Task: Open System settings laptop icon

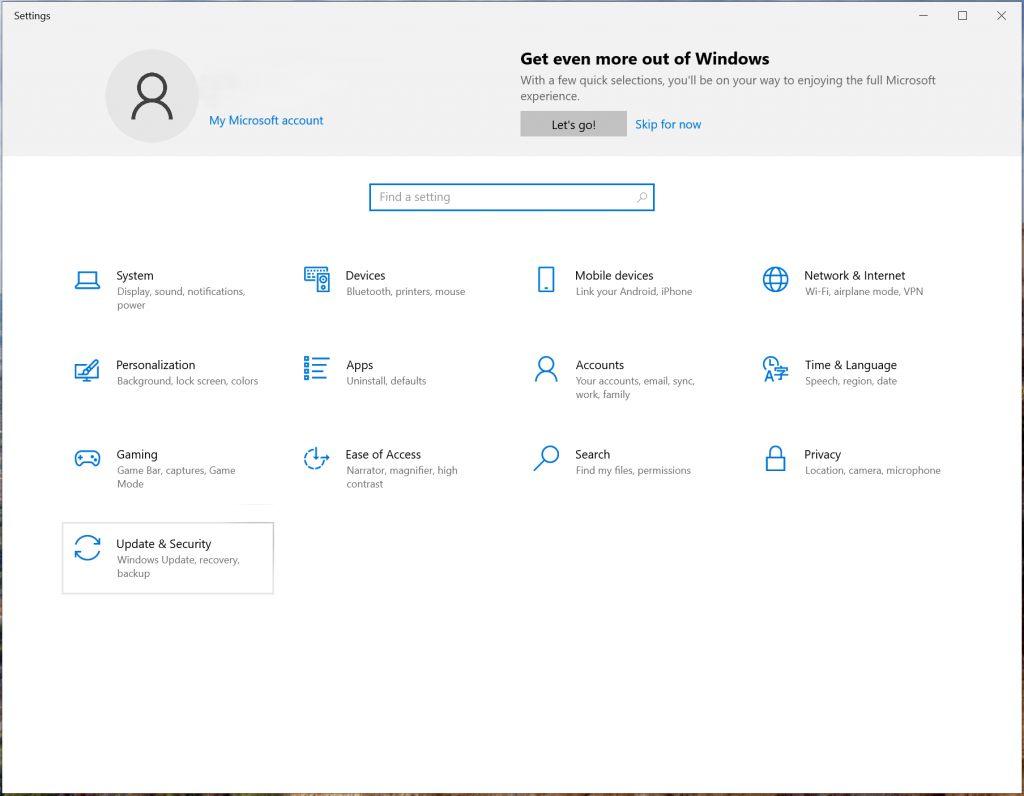Action: point(87,280)
